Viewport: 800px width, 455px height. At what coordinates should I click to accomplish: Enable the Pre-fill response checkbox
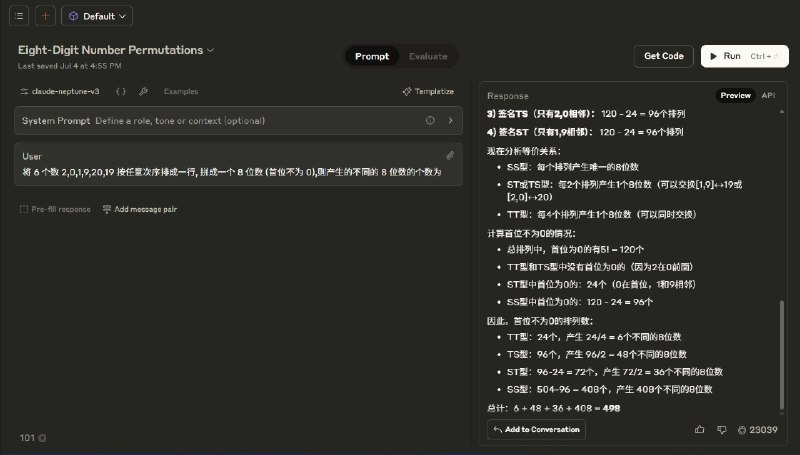[x=23, y=209]
